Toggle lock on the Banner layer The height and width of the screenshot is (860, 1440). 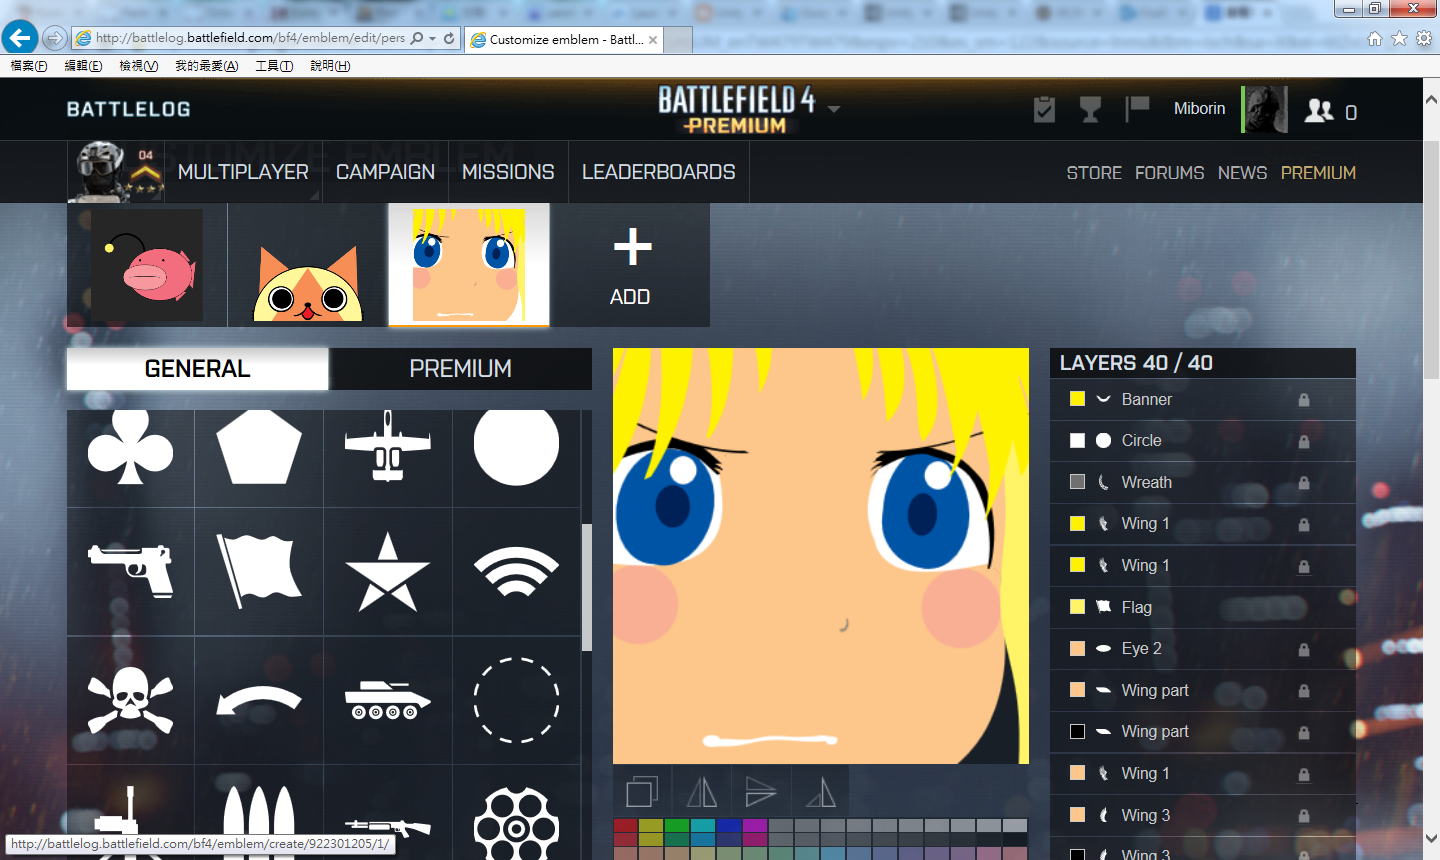tap(1304, 400)
